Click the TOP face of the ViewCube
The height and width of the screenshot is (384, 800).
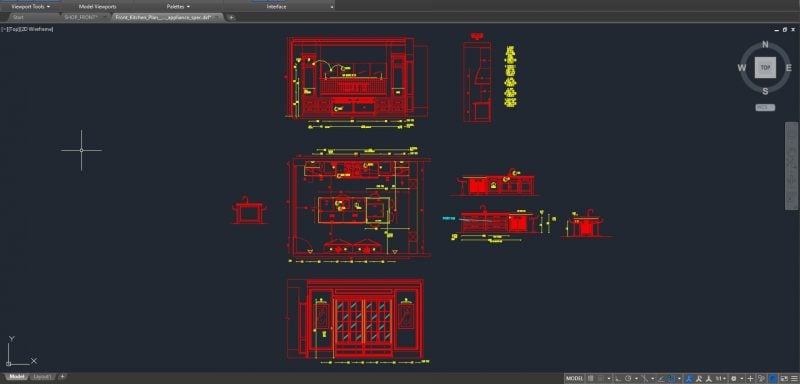765,67
